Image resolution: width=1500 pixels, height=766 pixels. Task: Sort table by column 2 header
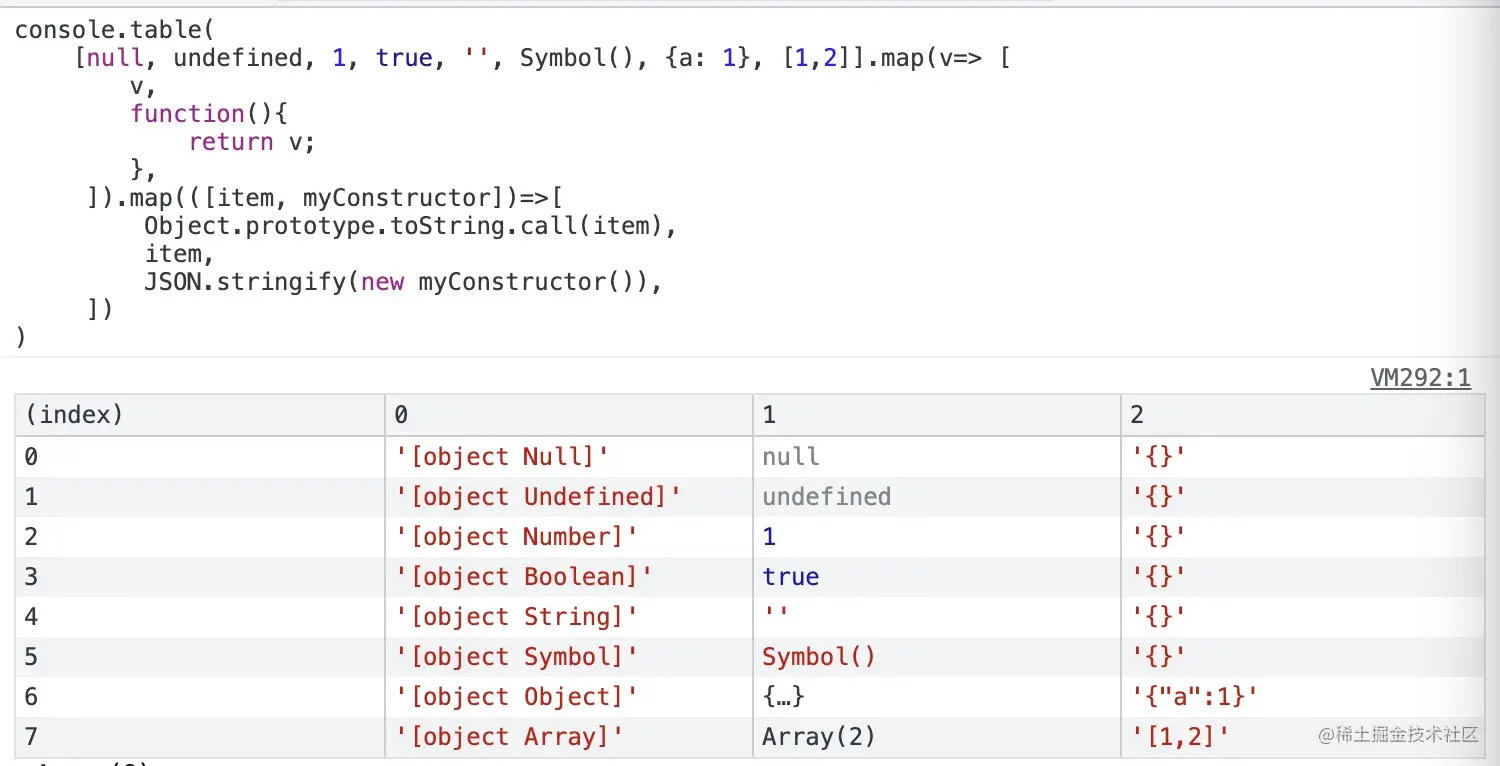click(x=1137, y=415)
